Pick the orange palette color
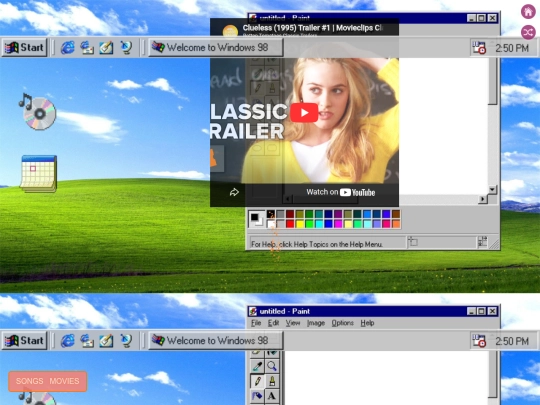Image resolution: width=540 pixels, height=405 pixels. click(396, 224)
